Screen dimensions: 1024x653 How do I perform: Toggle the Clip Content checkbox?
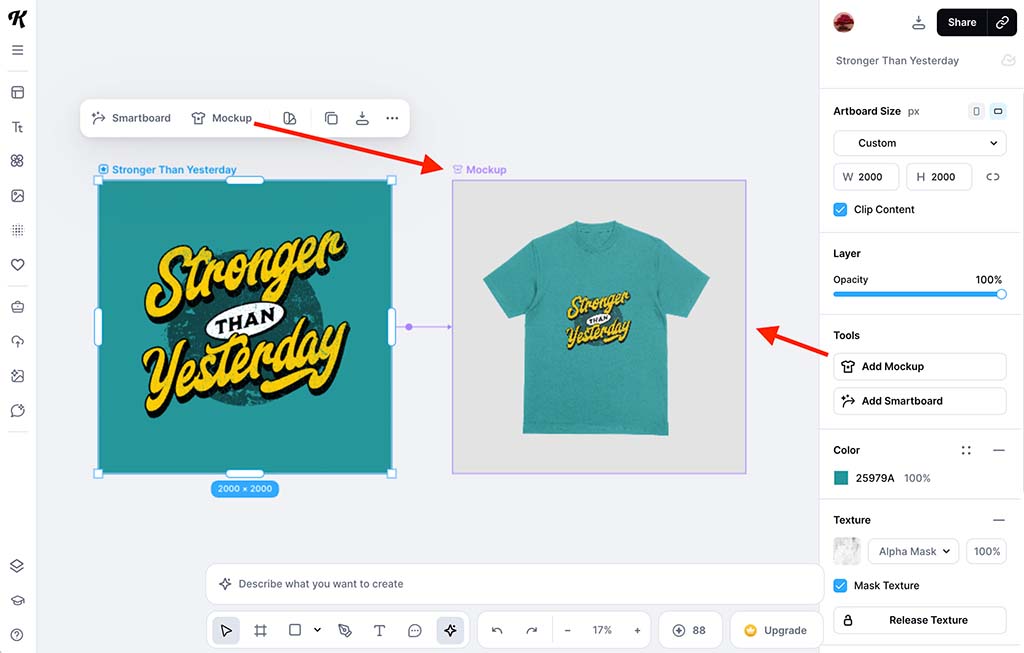pyautogui.click(x=840, y=209)
